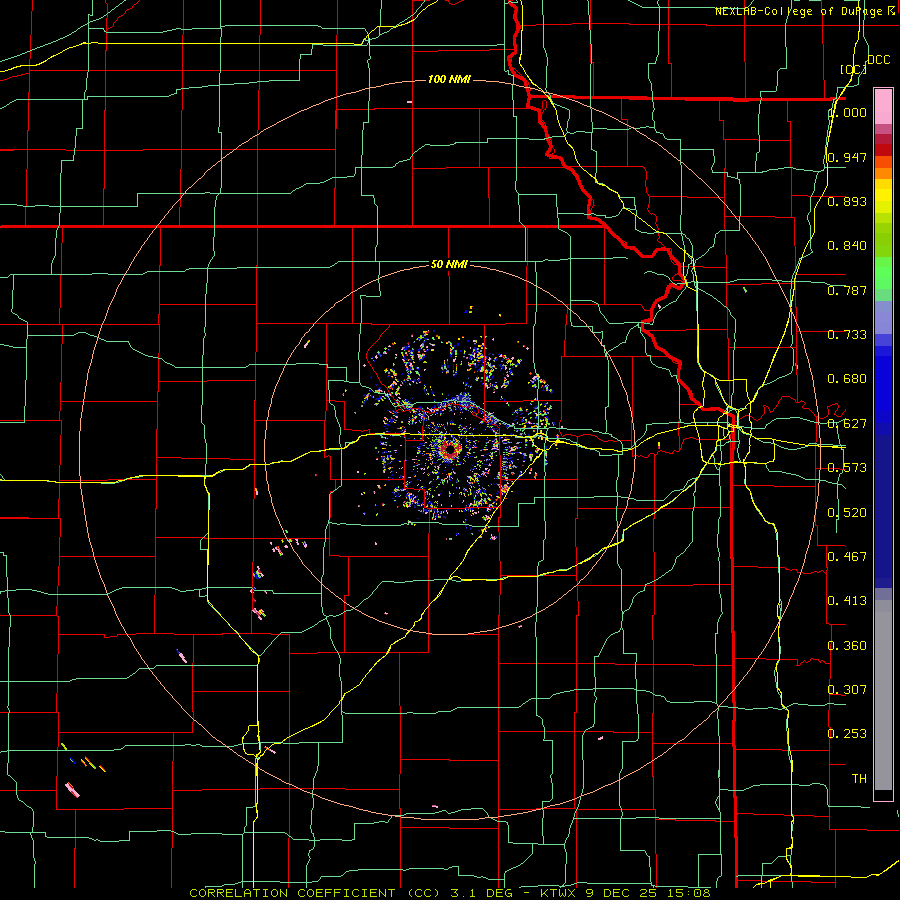This screenshot has width=900, height=900.
Task: Click the 0.413 color scale value
Action: (847, 600)
